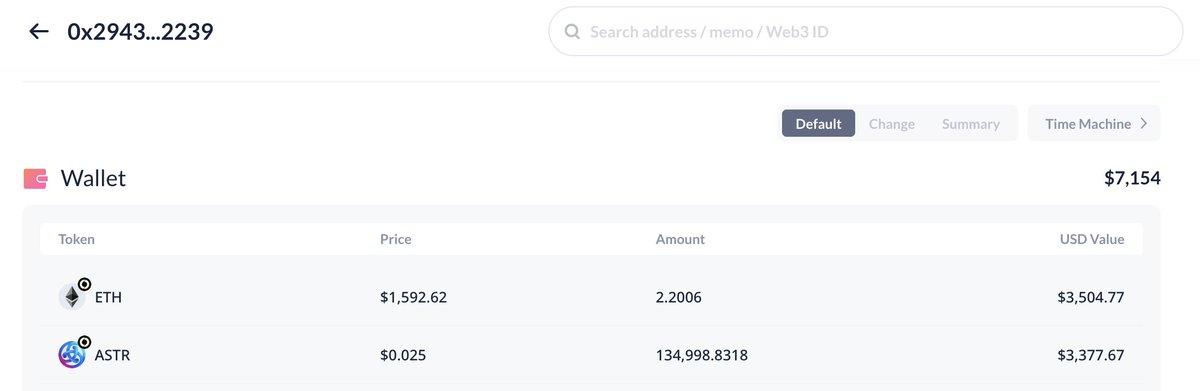This screenshot has height=391, width=1200.
Task: Click the address 0x2943...2239 title
Action: point(140,32)
